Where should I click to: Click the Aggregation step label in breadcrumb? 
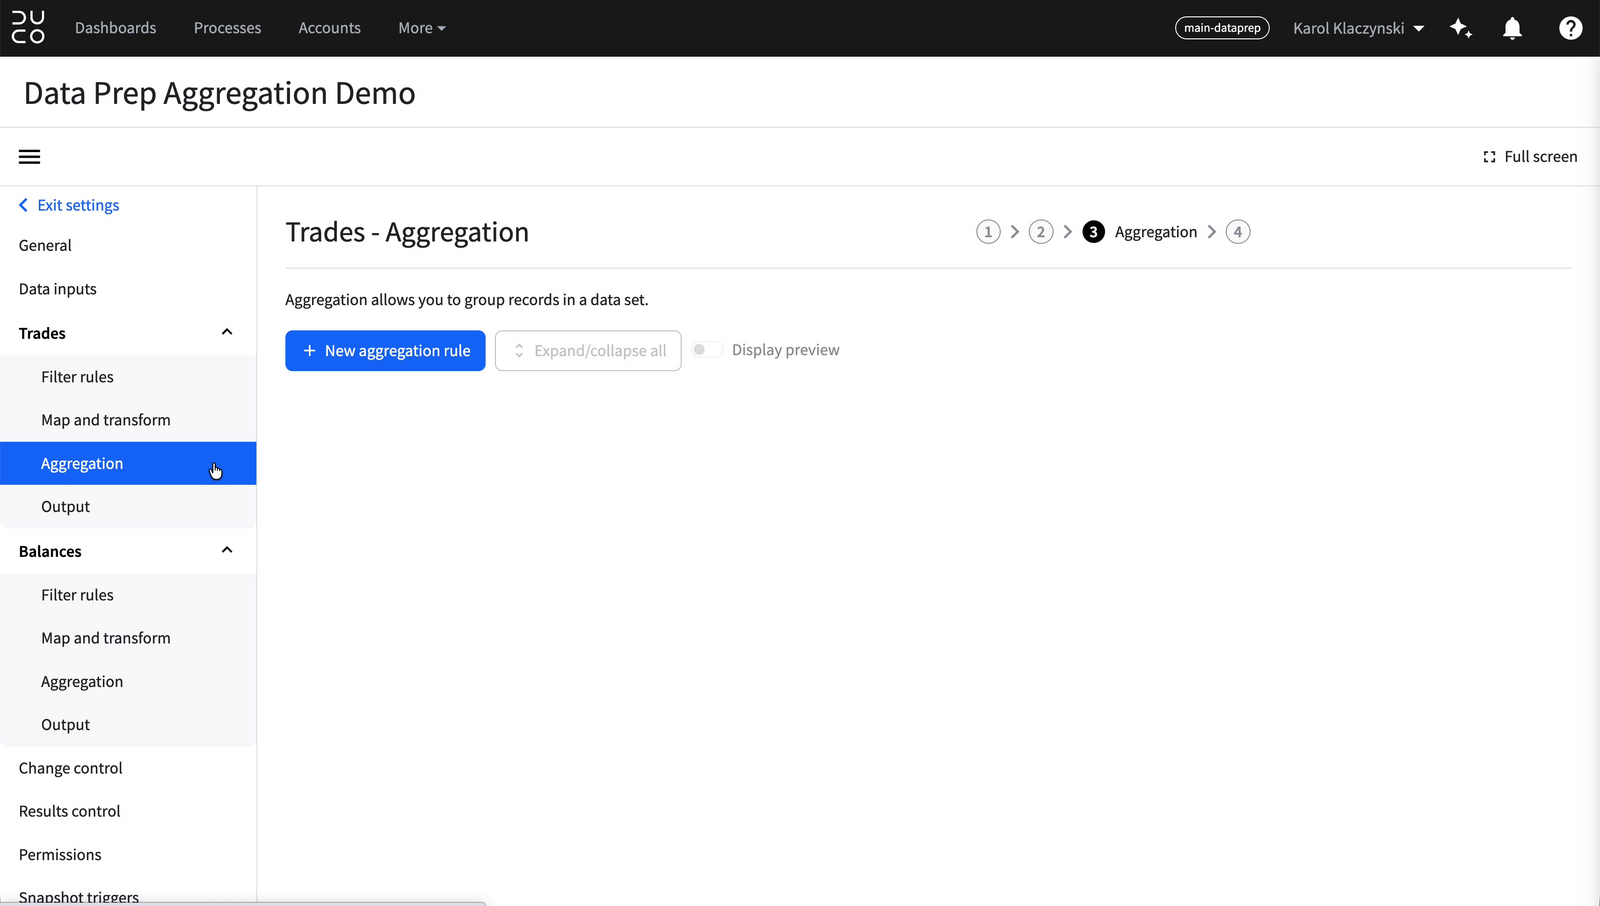(1156, 232)
